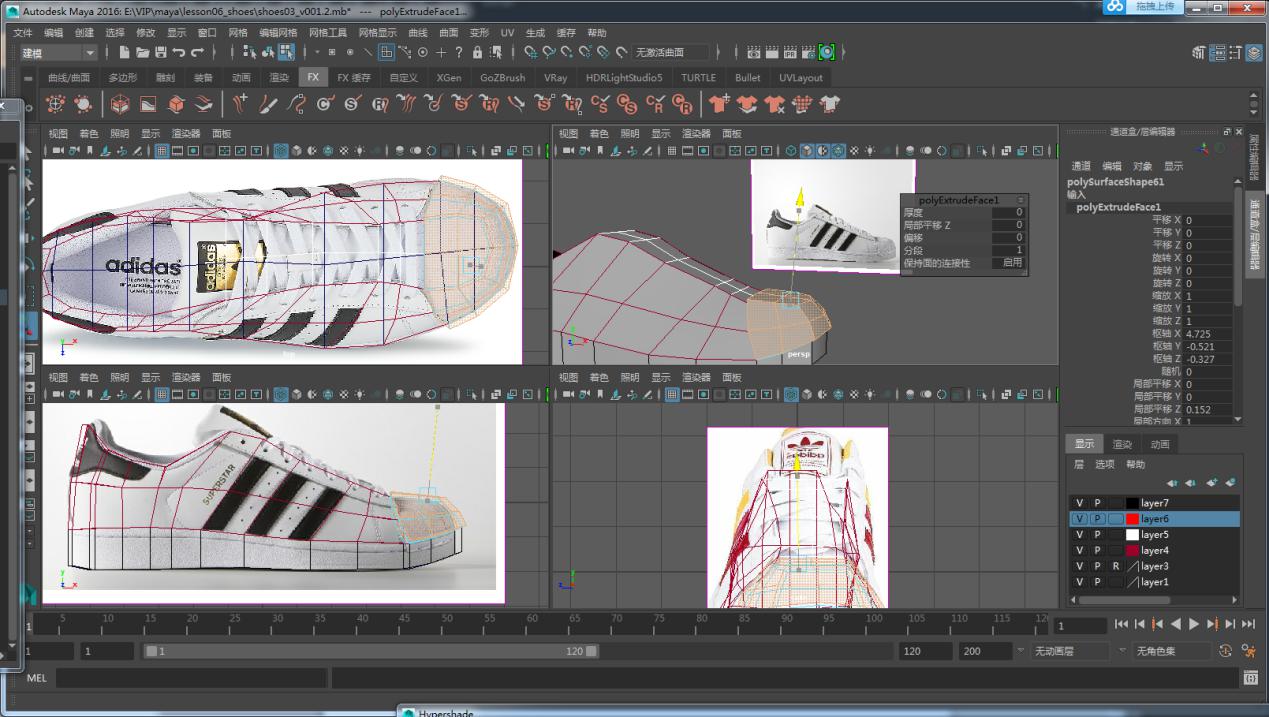Click the red color swatch of layer6
This screenshot has height=717, width=1269.
pyautogui.click(x=1132, y=519)
